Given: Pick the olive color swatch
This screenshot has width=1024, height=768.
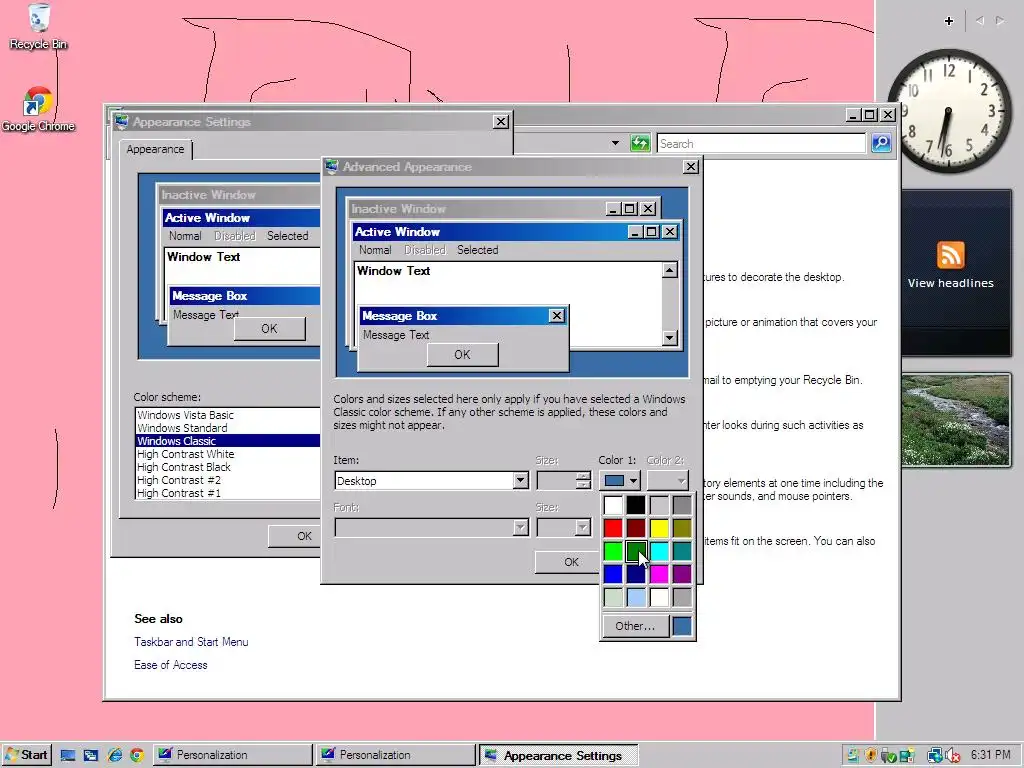Looking at the screenshot, I should (682, 528).
